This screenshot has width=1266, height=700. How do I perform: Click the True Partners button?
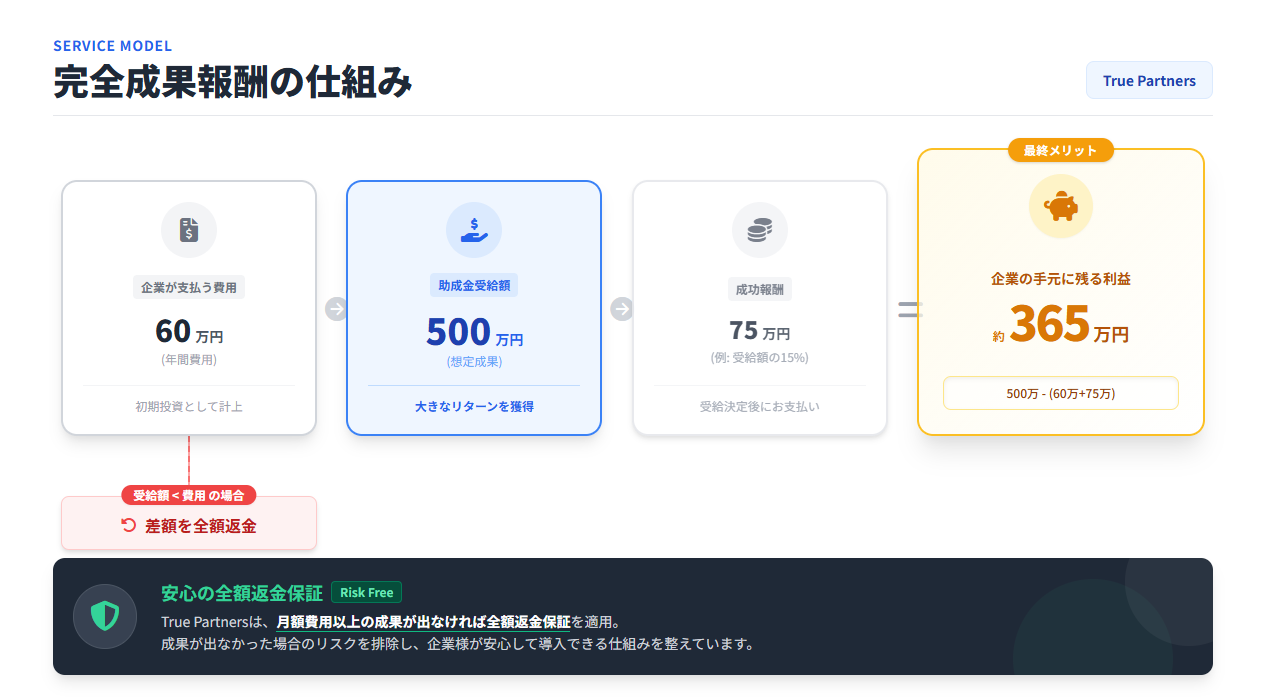pyautogui.click(x=1149, y=80)
